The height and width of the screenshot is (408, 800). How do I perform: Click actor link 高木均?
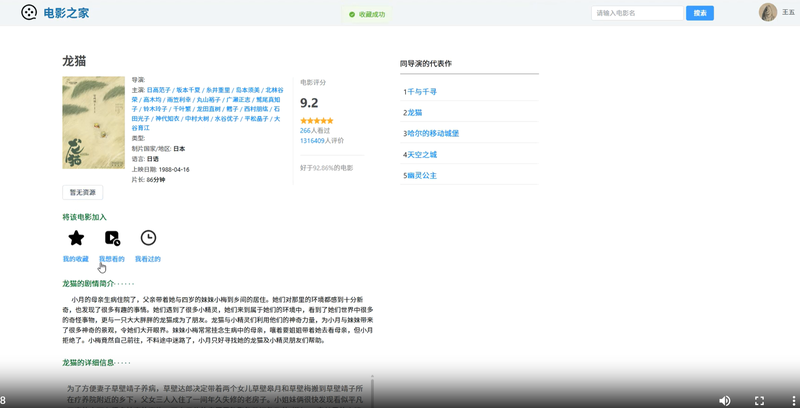(x=152, y=99)
